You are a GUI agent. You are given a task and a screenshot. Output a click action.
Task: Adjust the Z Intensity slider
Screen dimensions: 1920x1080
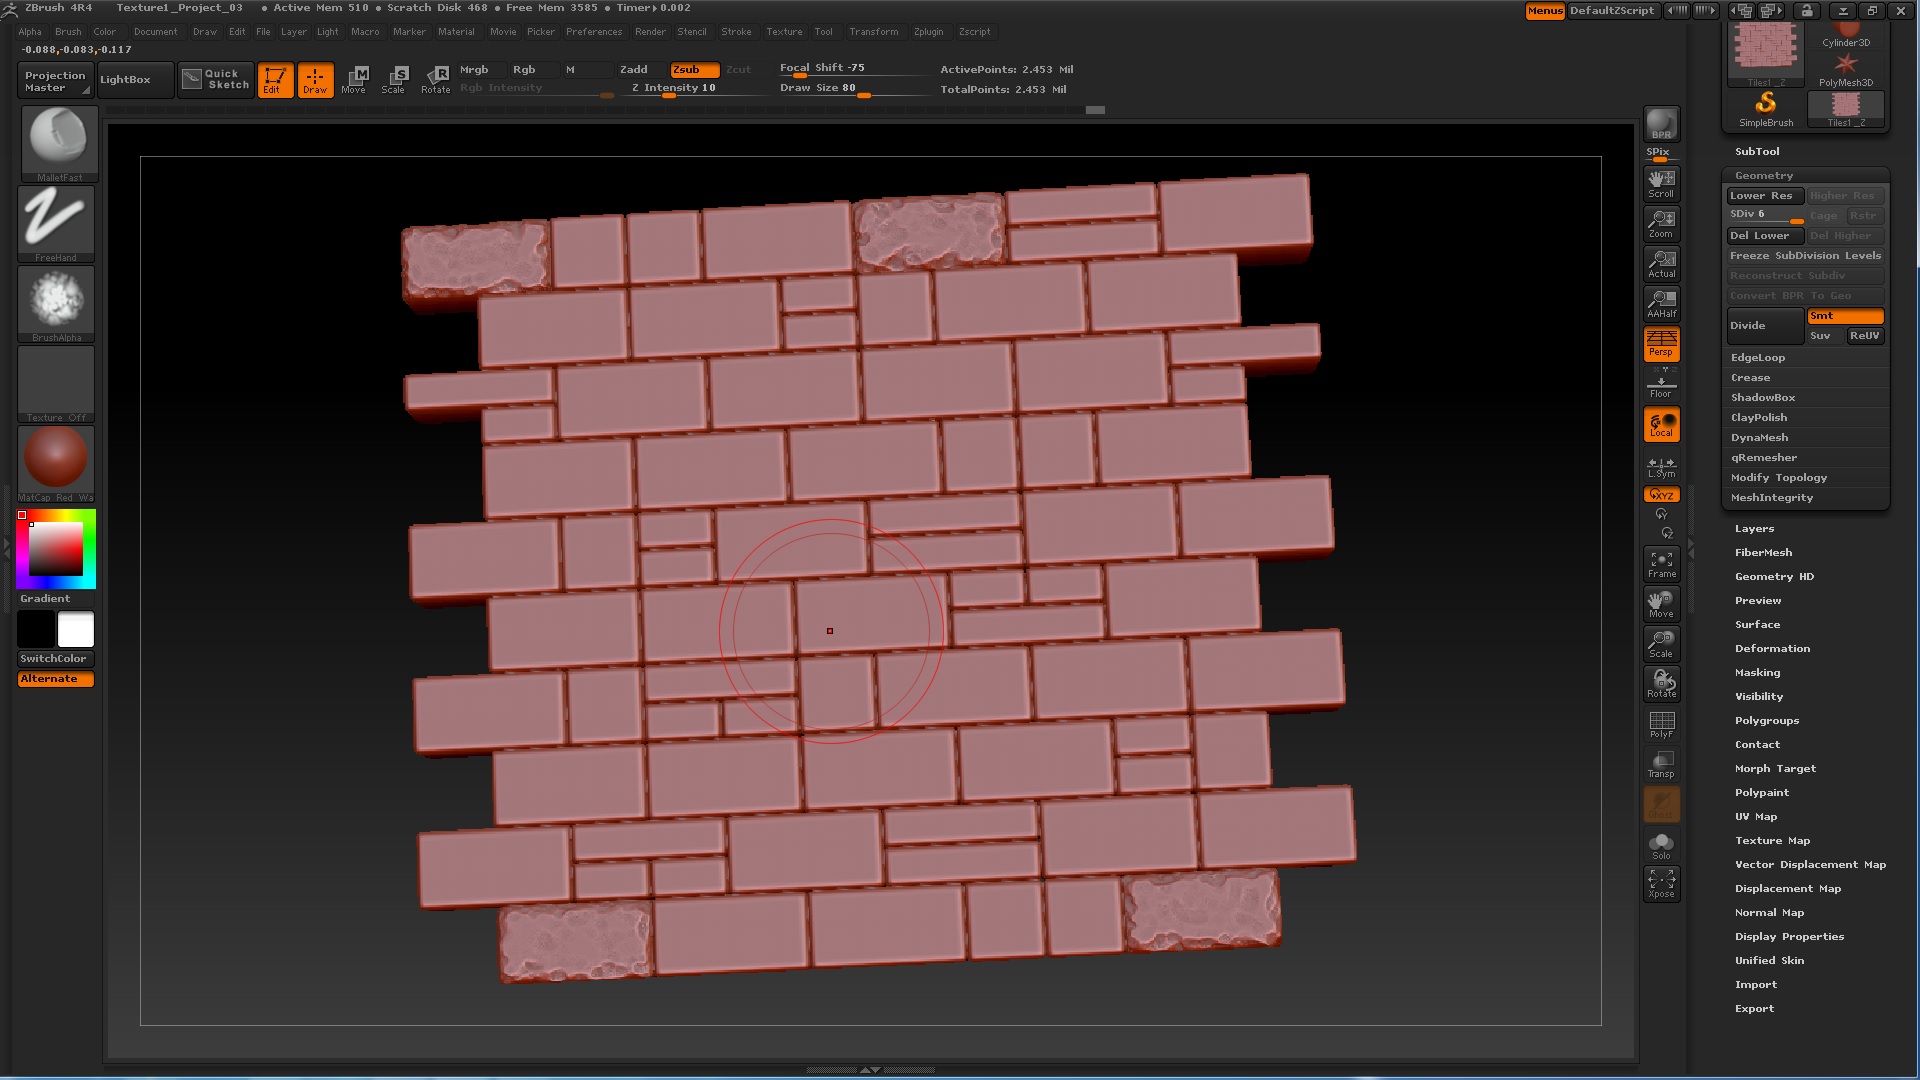click(x=673, y=88)
